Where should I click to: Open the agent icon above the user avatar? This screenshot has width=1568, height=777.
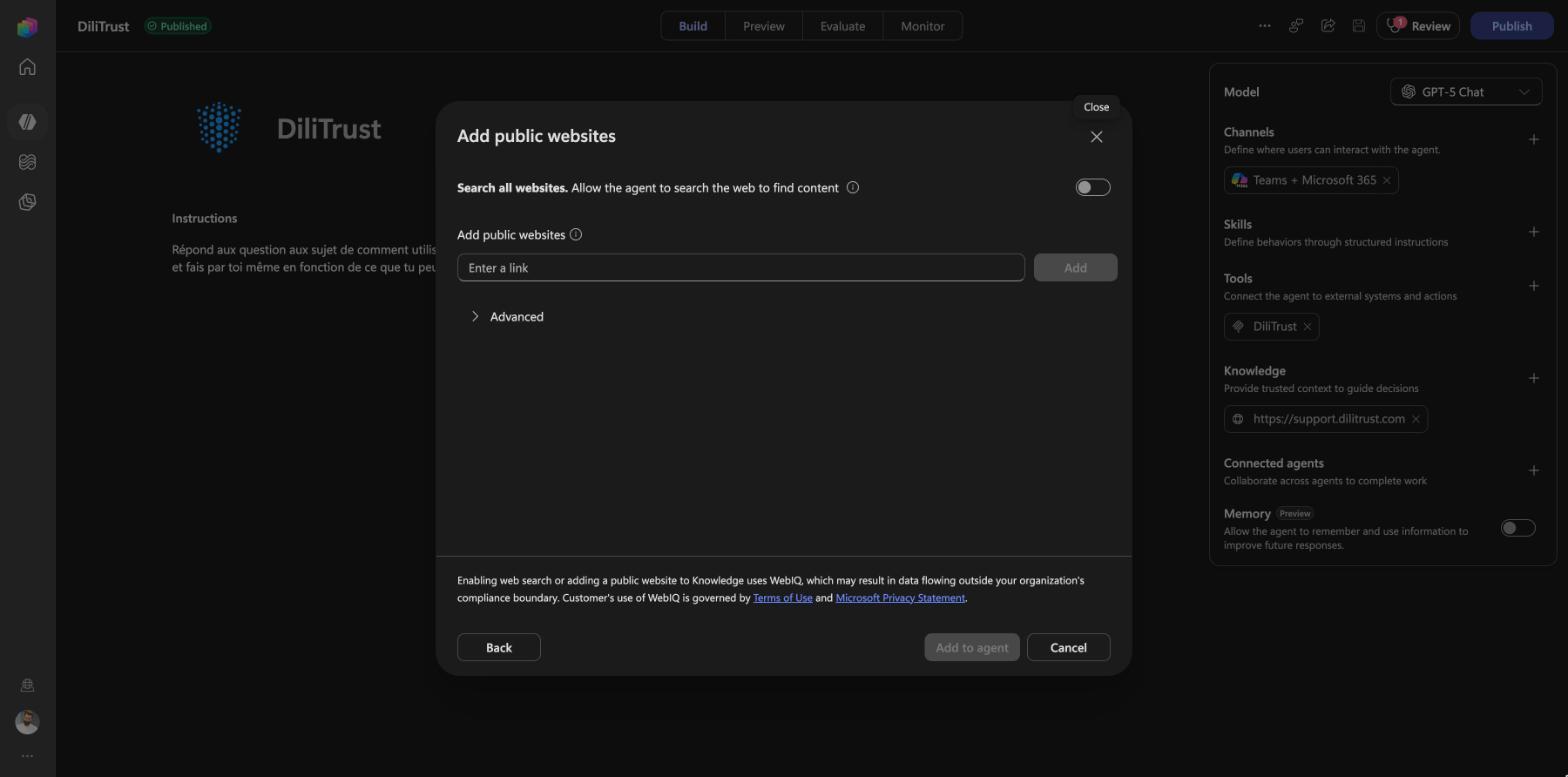tap(27, 685)
